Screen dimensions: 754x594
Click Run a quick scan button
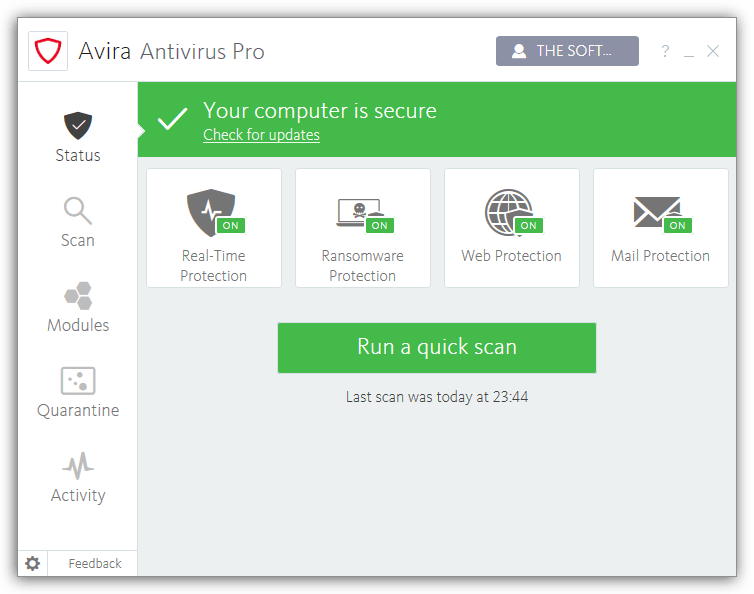437,347
